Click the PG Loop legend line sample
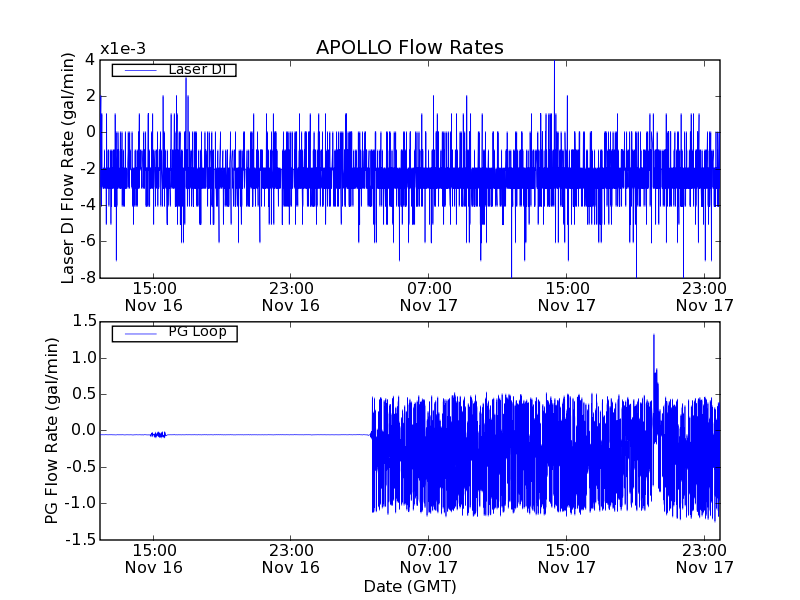The height and width of the screenshot is (600, 800). (x=141, y=334)
